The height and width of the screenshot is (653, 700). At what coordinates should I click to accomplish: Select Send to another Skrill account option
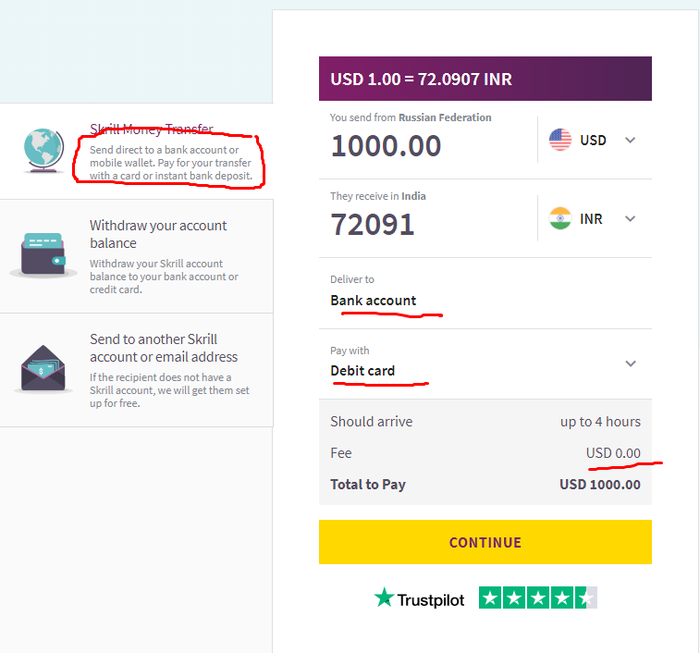164,348
